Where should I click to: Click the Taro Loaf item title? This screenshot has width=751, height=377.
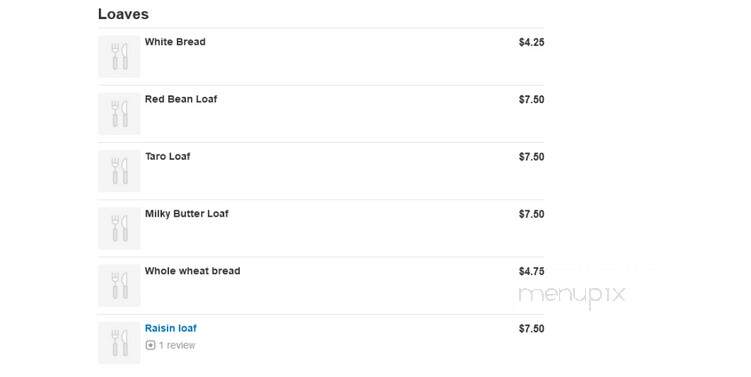point(168,157)
